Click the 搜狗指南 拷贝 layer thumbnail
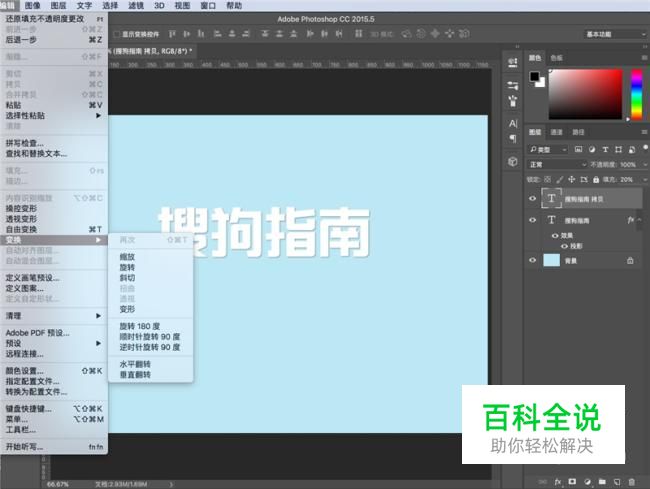The width and height of the screenshot is (650, 489). 551,199
